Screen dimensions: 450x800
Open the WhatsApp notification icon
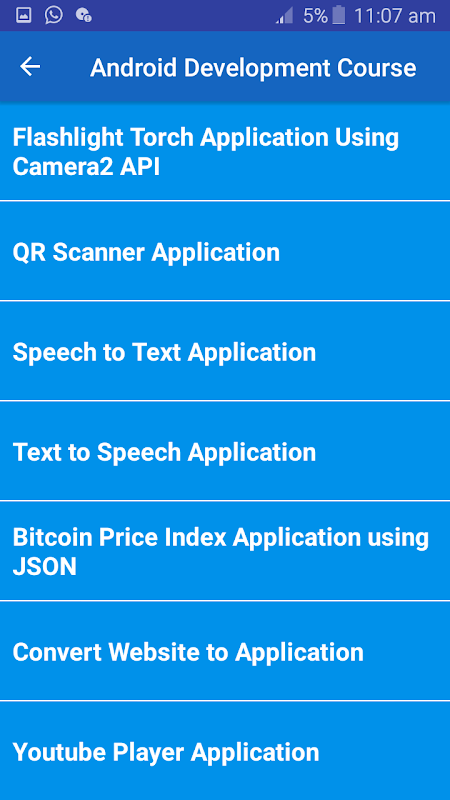coord(54,15)
